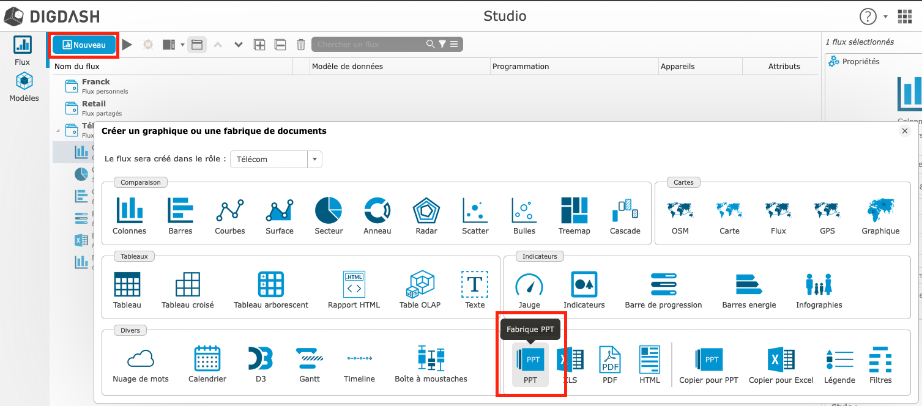This screenshot has height=406, width=922.
Task: Open the Flux section in sidebar
Action: point(22,50)
